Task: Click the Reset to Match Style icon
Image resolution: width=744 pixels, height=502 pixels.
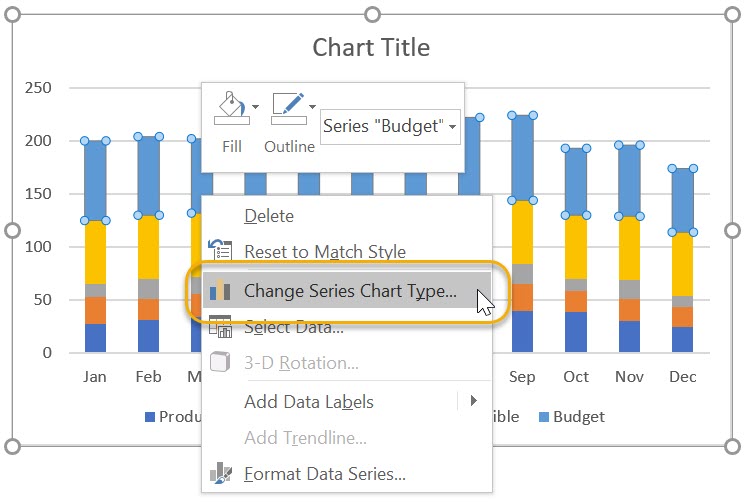Action: point(220,250)
